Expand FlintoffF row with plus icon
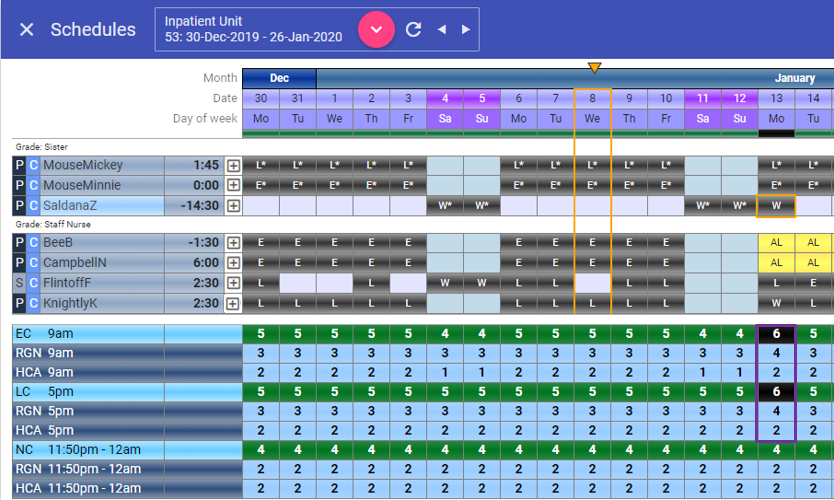 click(233, 282)
